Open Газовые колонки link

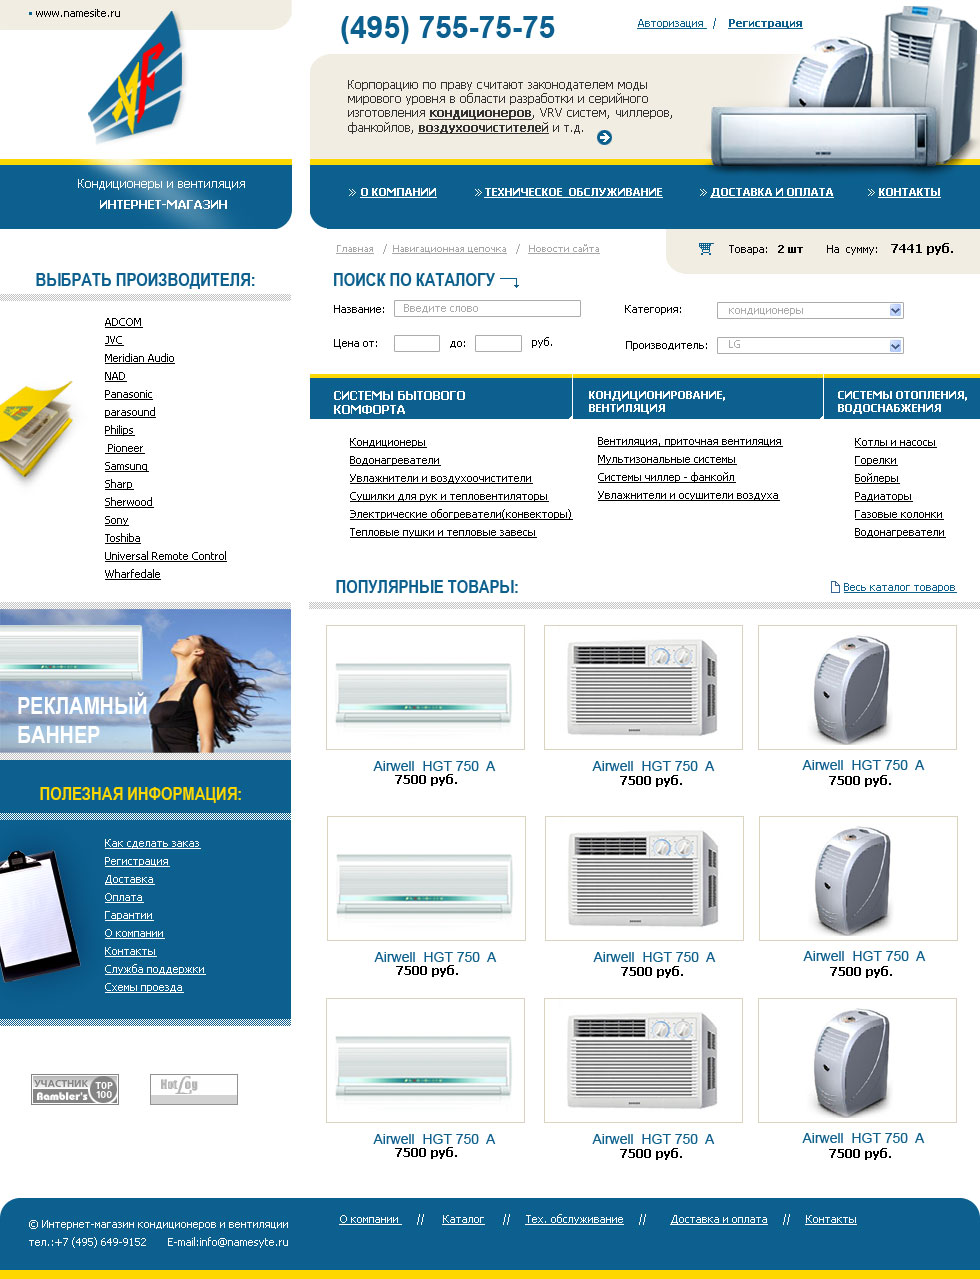tap(898, 514)
